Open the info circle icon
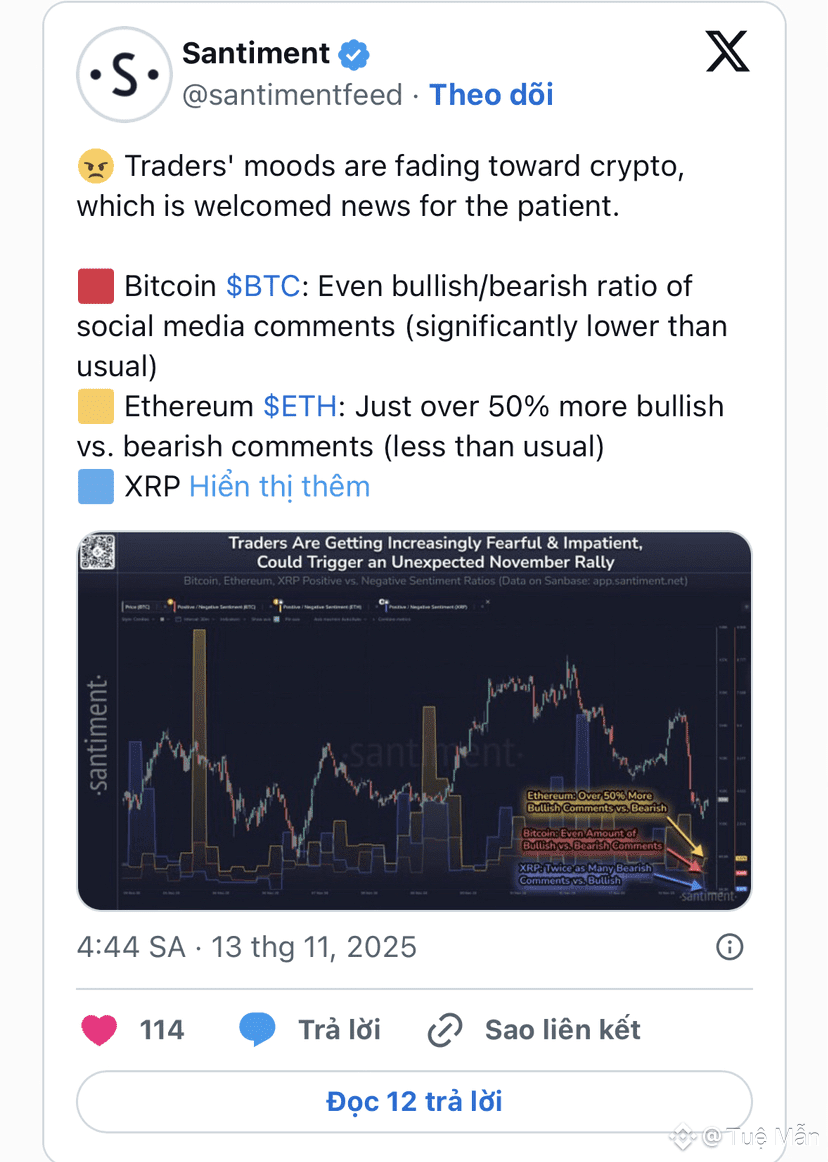 [730, 946]
